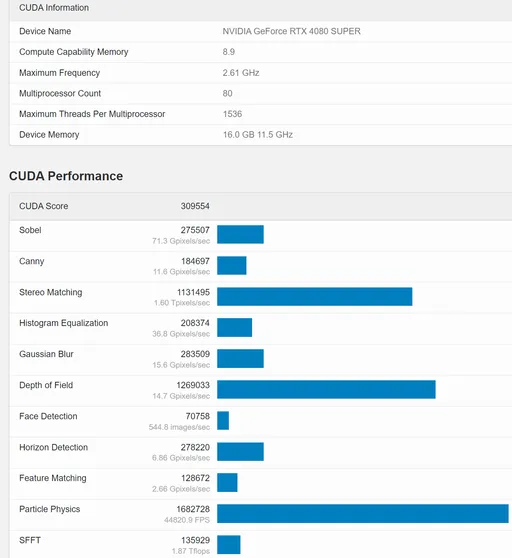Click the Horizon Detection score 278220
Screen dimensions: 512x558
pyautogui.click(x=195, y=447)
